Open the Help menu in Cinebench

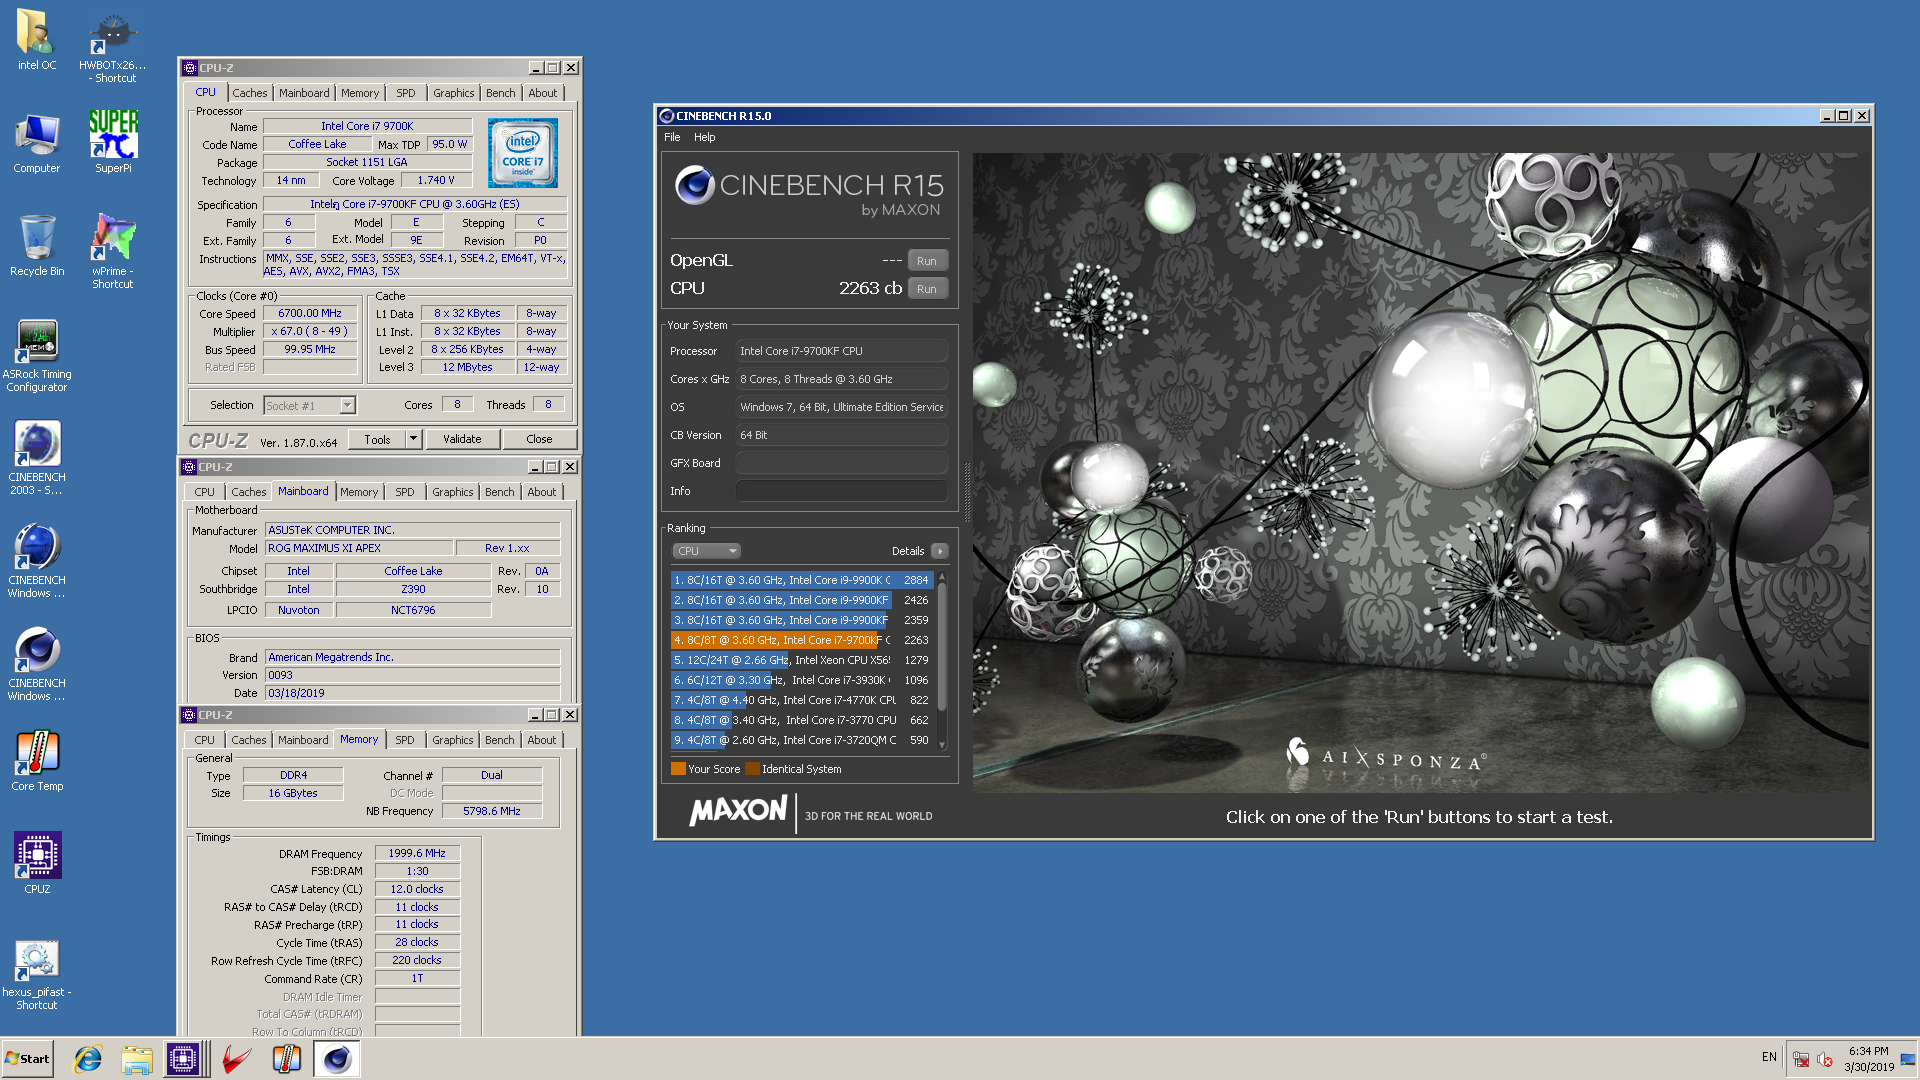pos(705,137)
